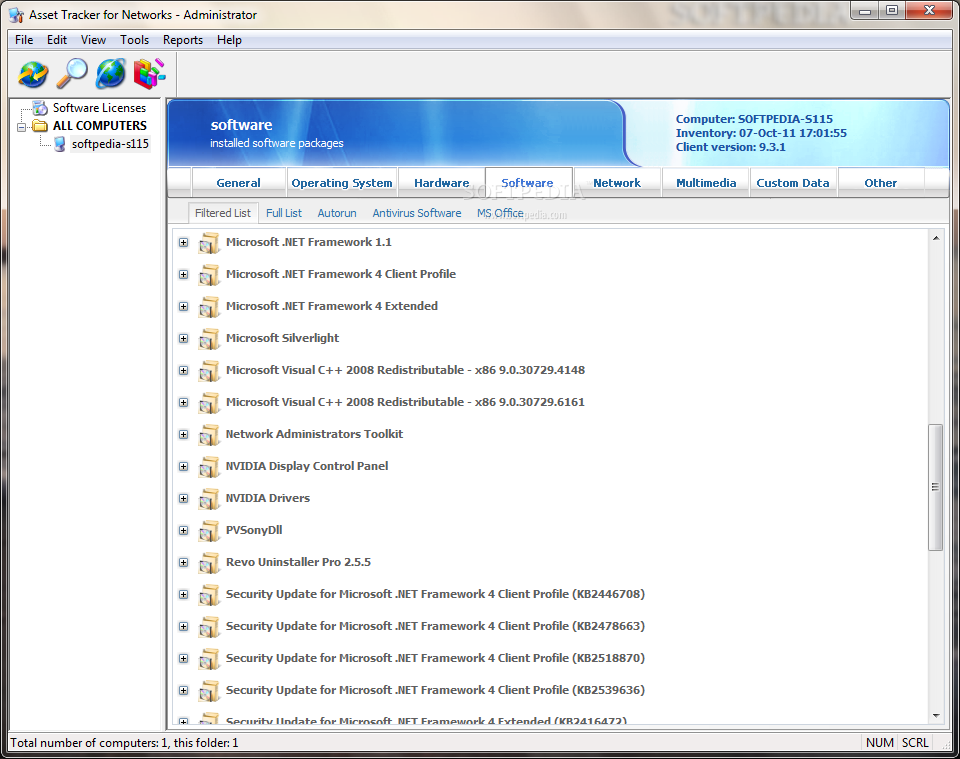Switch to the Custom Data tab
This screenshot has width=960, height=759.
coord(793,182)
